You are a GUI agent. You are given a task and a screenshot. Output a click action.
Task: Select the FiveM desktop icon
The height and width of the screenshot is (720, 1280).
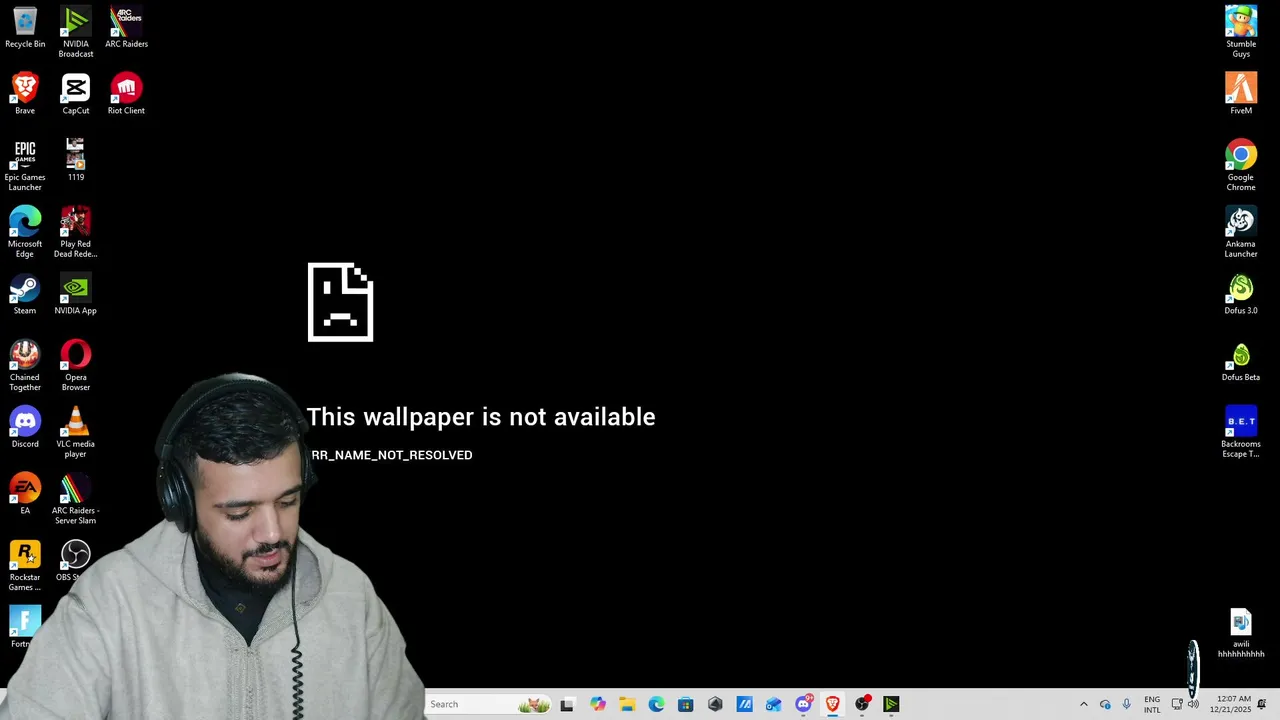(x=1241, y=94)
